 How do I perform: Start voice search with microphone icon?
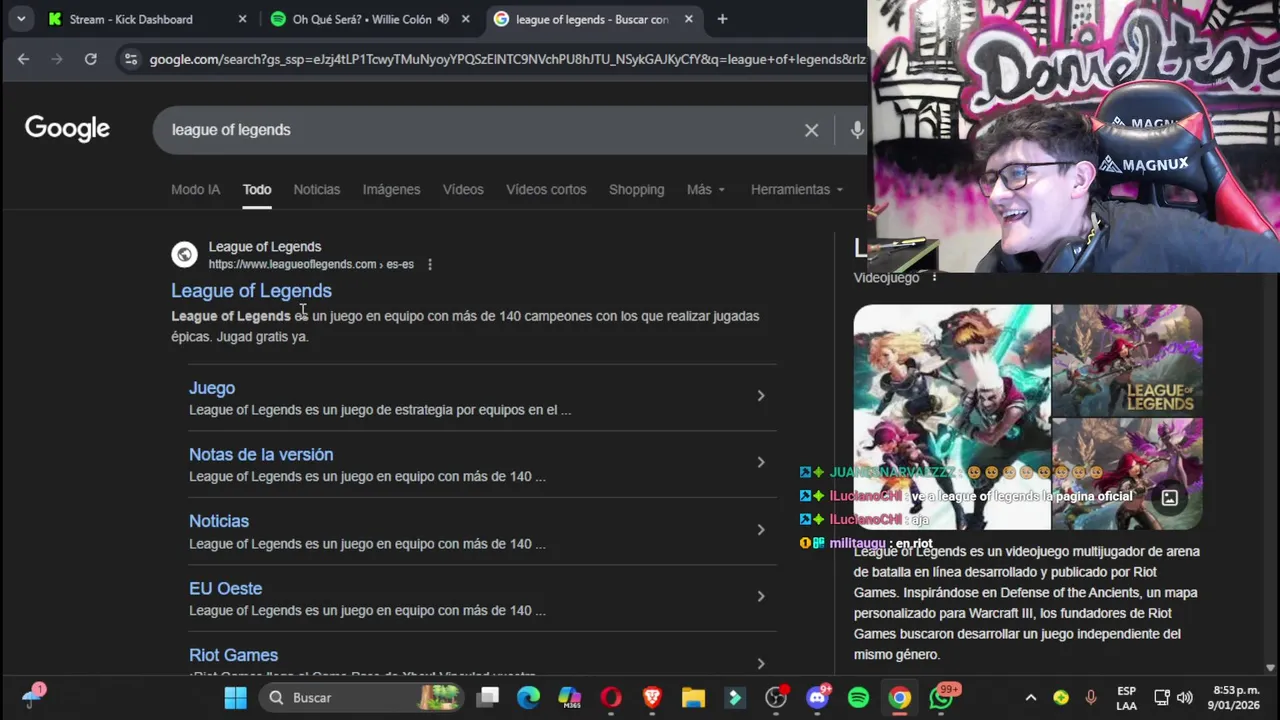click(857, 130)
